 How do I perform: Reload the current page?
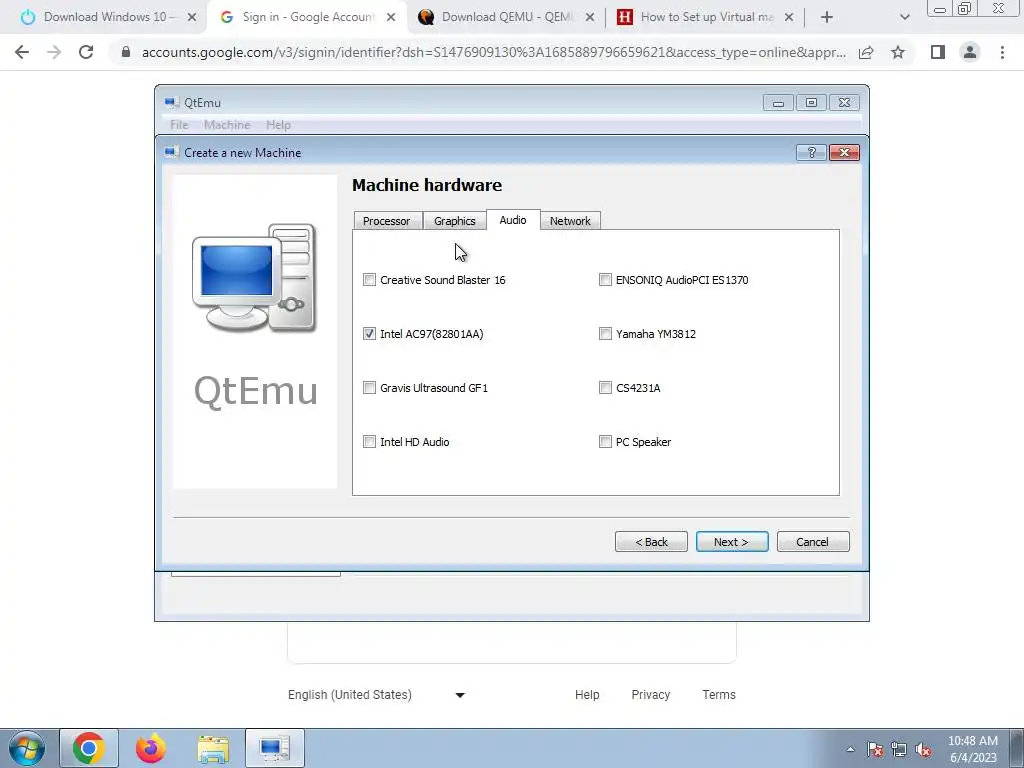tap(86, 52)
